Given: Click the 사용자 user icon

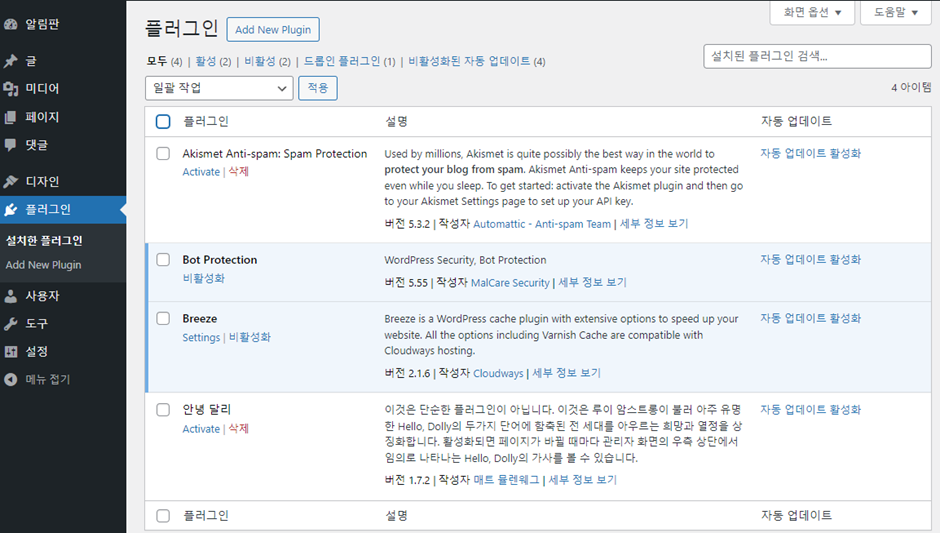Looking at the screenshot, I should pyautogui.click(x=11, y=296).
